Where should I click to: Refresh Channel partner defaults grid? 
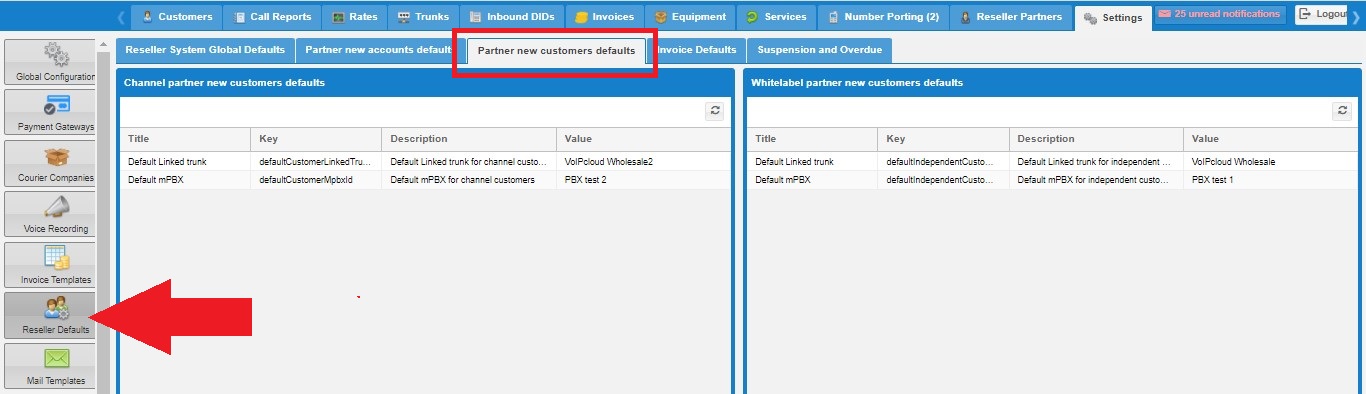click(714, 112)
